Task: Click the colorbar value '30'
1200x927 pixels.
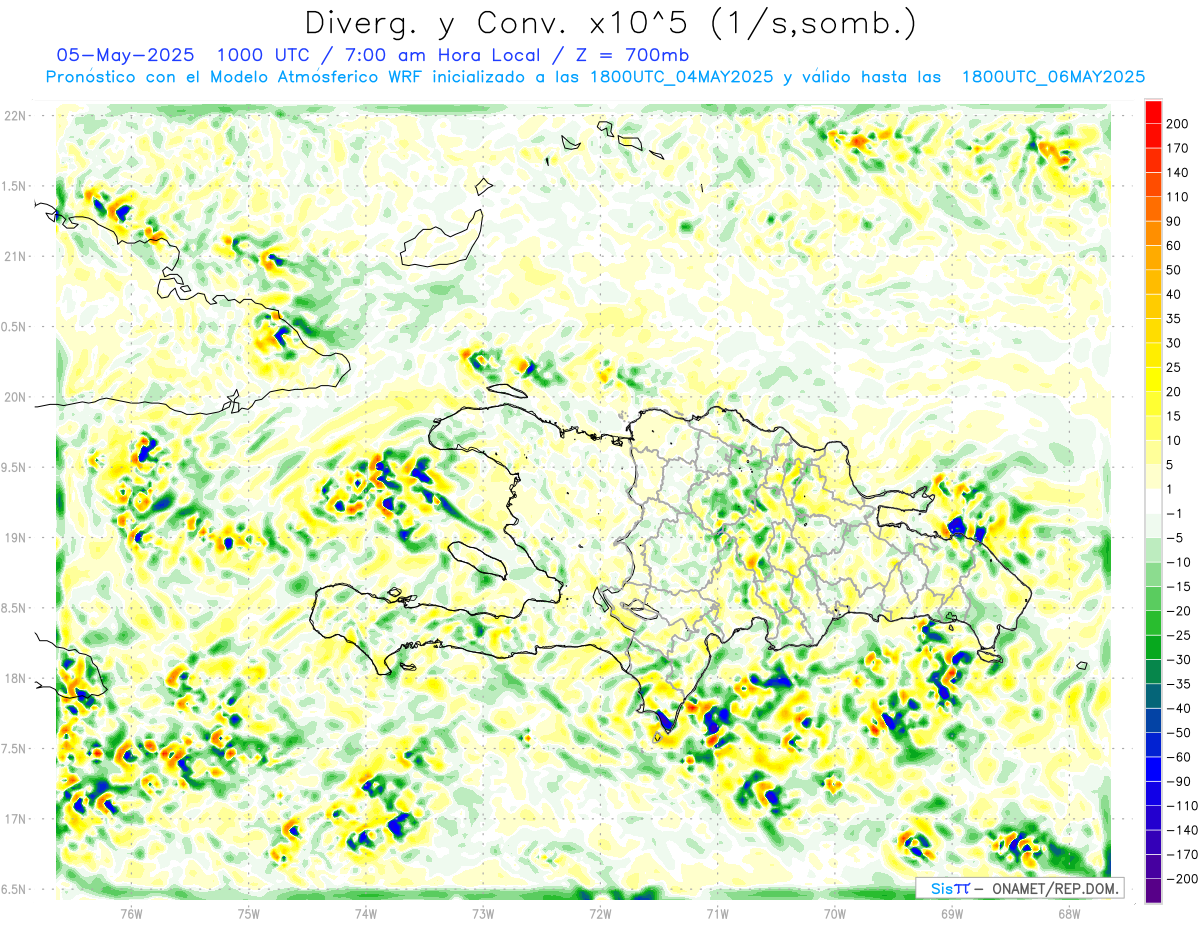Action: (x=1175, y=343)
